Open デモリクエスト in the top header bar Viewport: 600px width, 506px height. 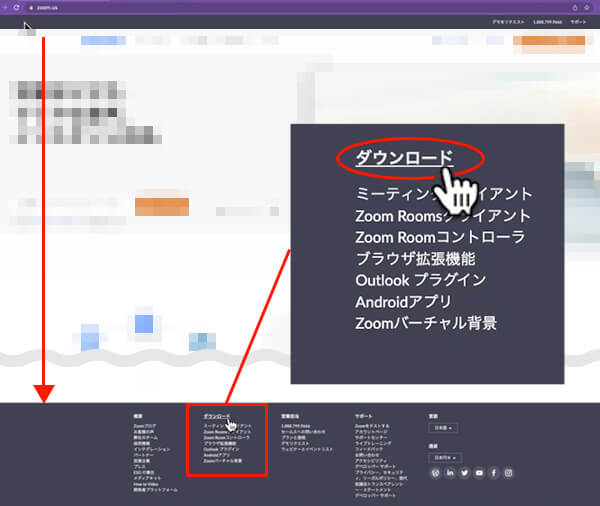508,22
